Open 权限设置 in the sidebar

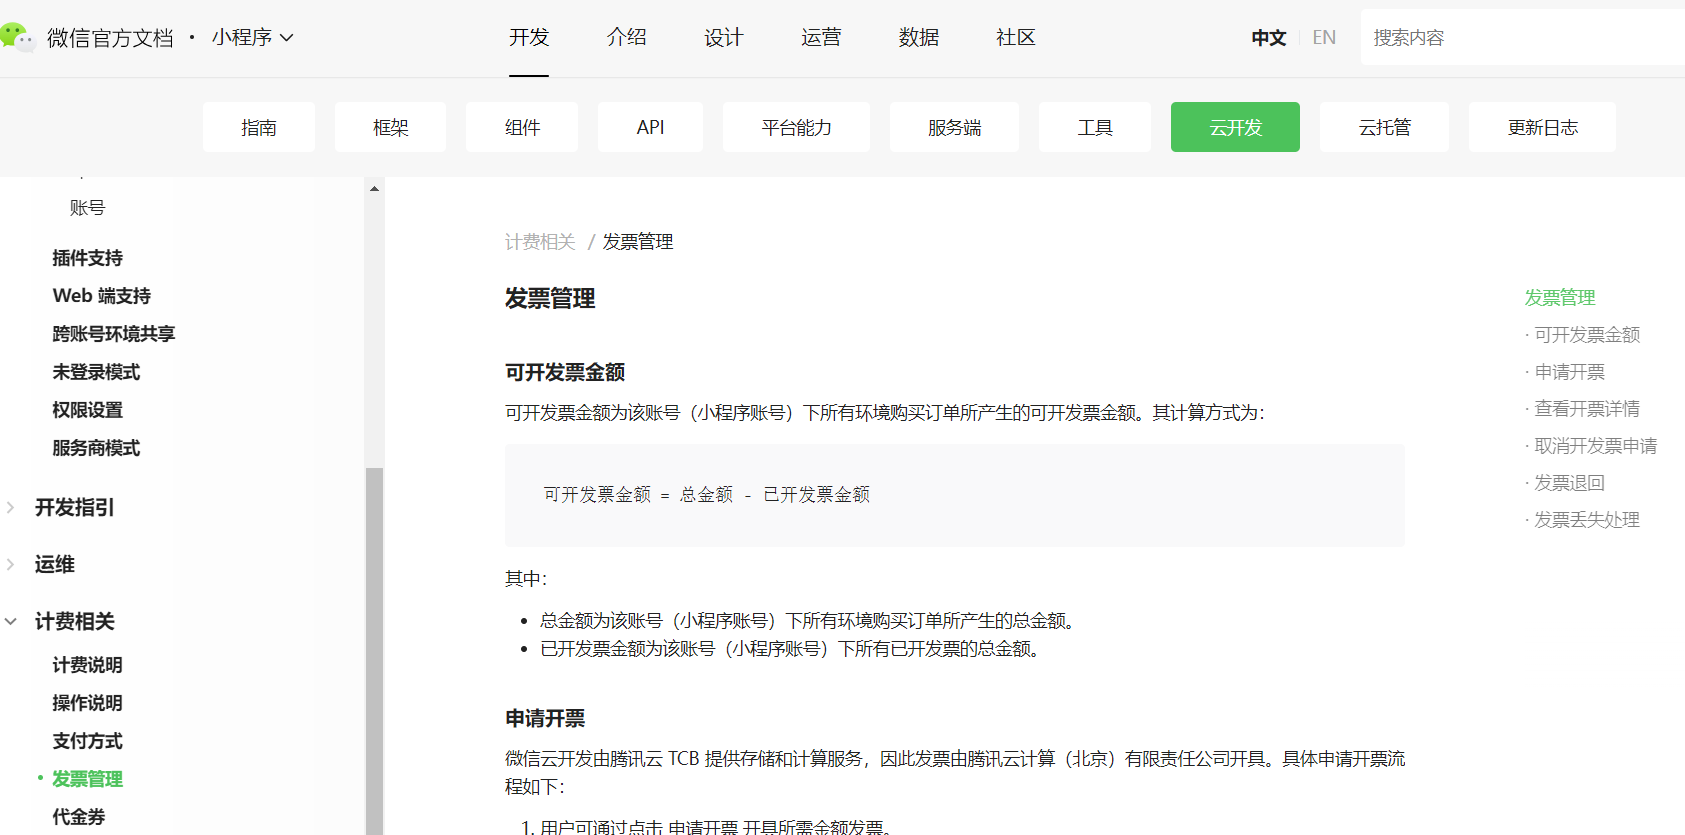(x=87, y=410)
